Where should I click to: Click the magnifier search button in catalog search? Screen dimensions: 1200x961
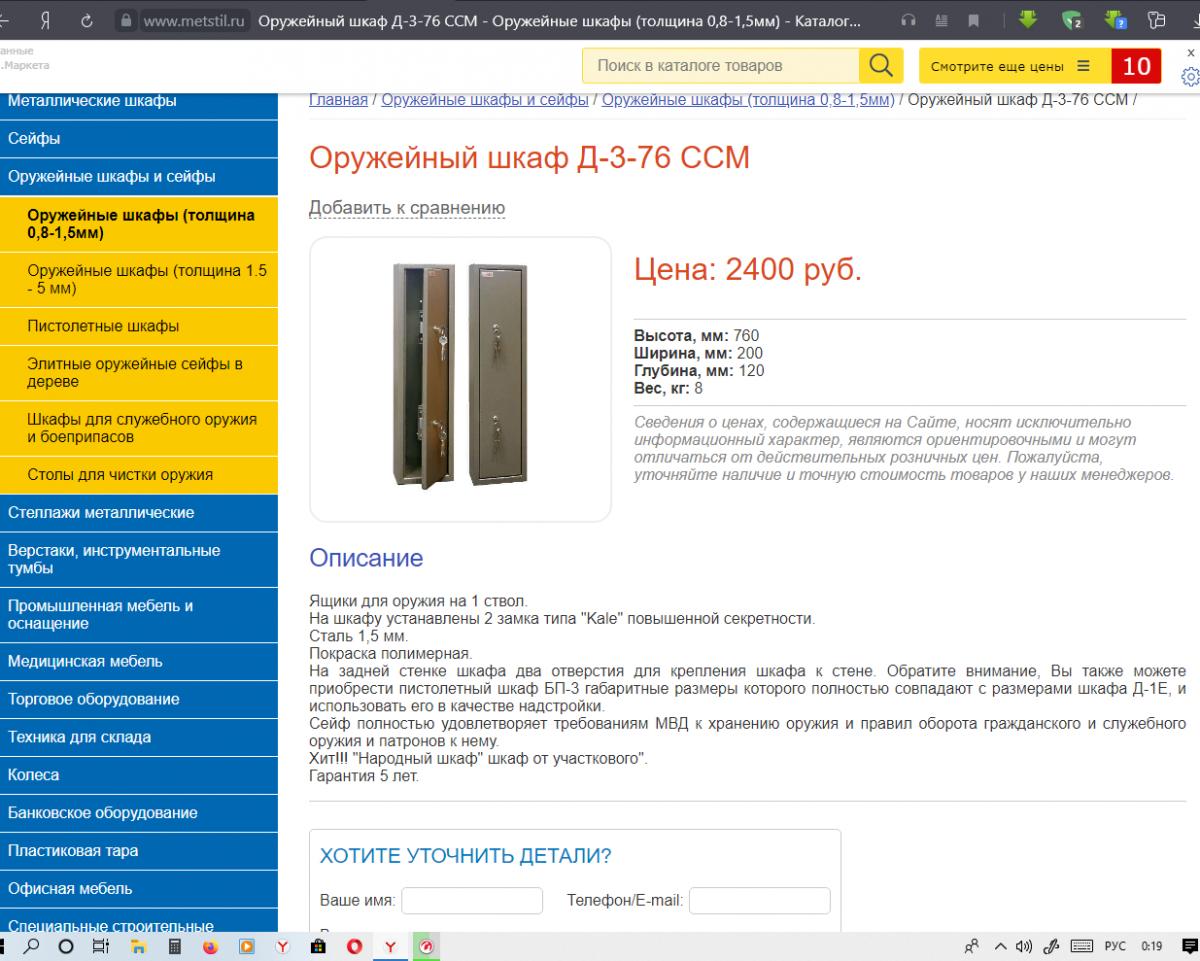pos(879,66)
